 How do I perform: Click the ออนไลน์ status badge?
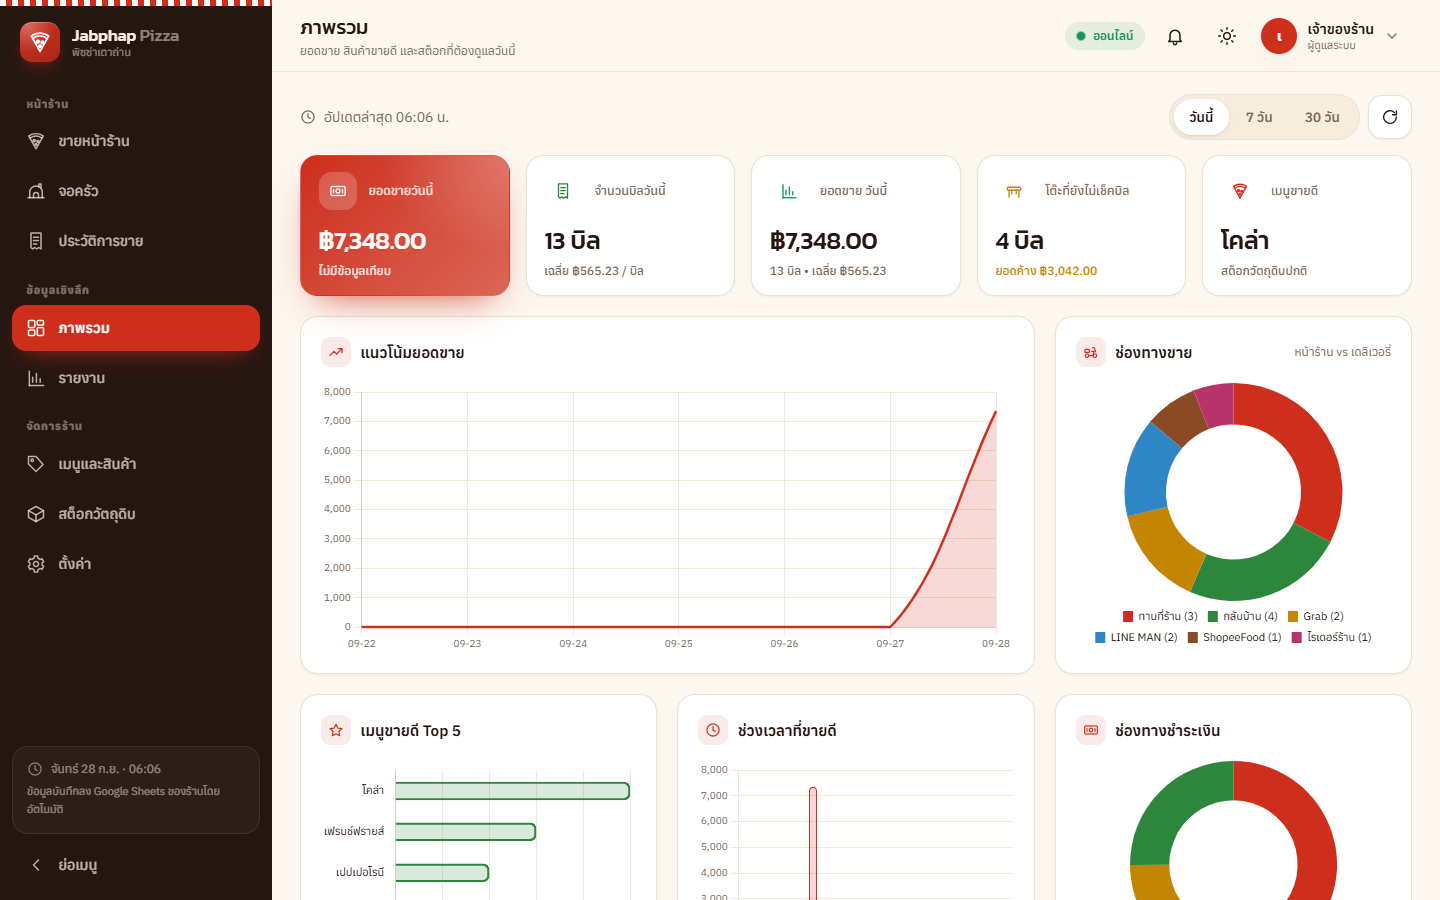1105,36
